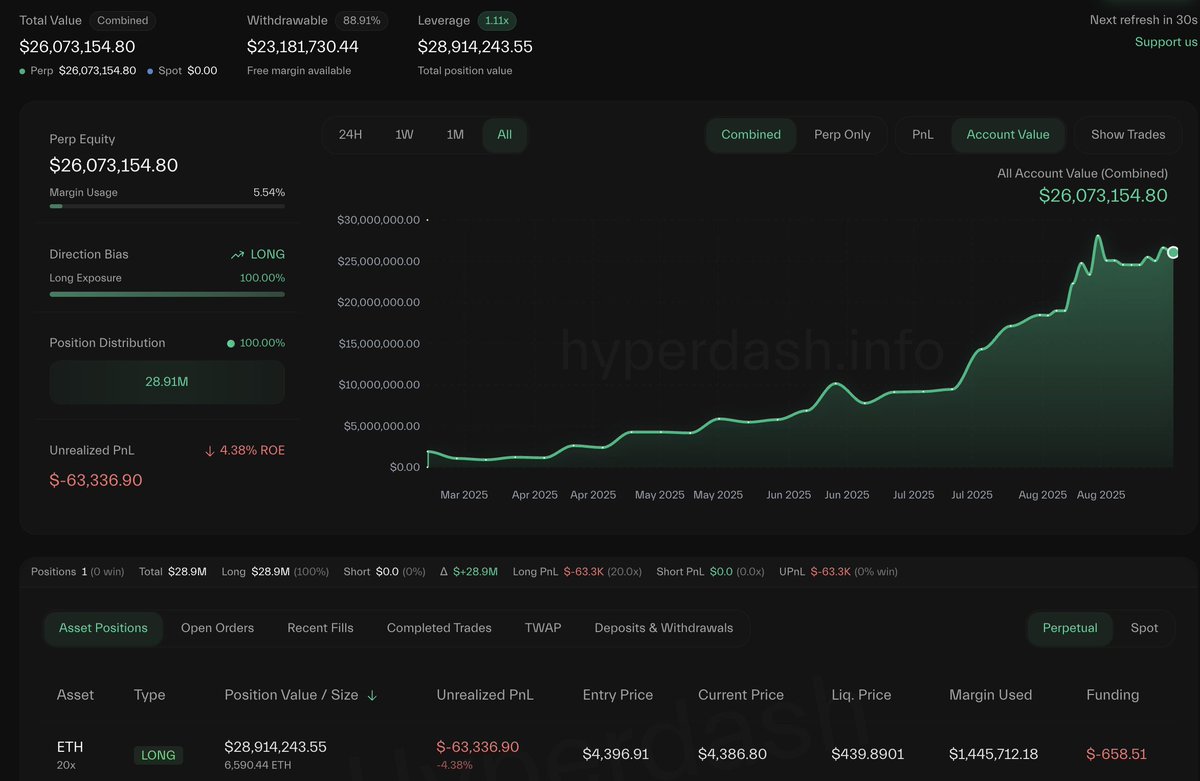This screenshot has width=1200, height=781.
Task: Switch chart to Perp Only view
Action: tap(842, 135)
